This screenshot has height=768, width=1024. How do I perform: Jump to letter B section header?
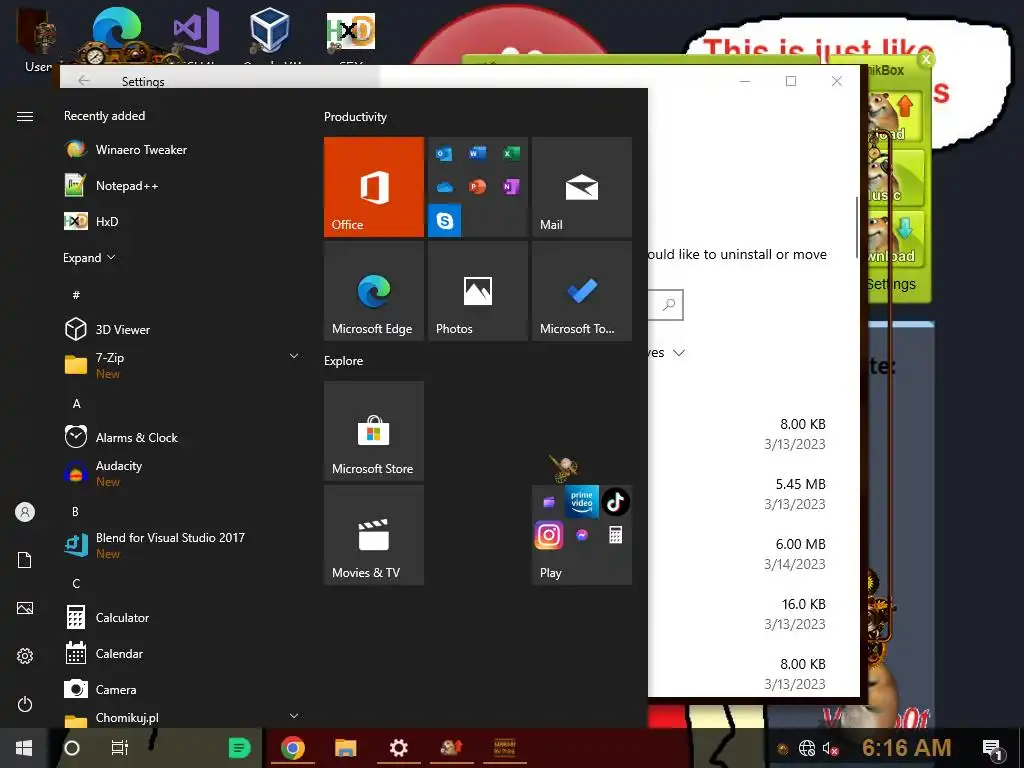pos(76,511)
